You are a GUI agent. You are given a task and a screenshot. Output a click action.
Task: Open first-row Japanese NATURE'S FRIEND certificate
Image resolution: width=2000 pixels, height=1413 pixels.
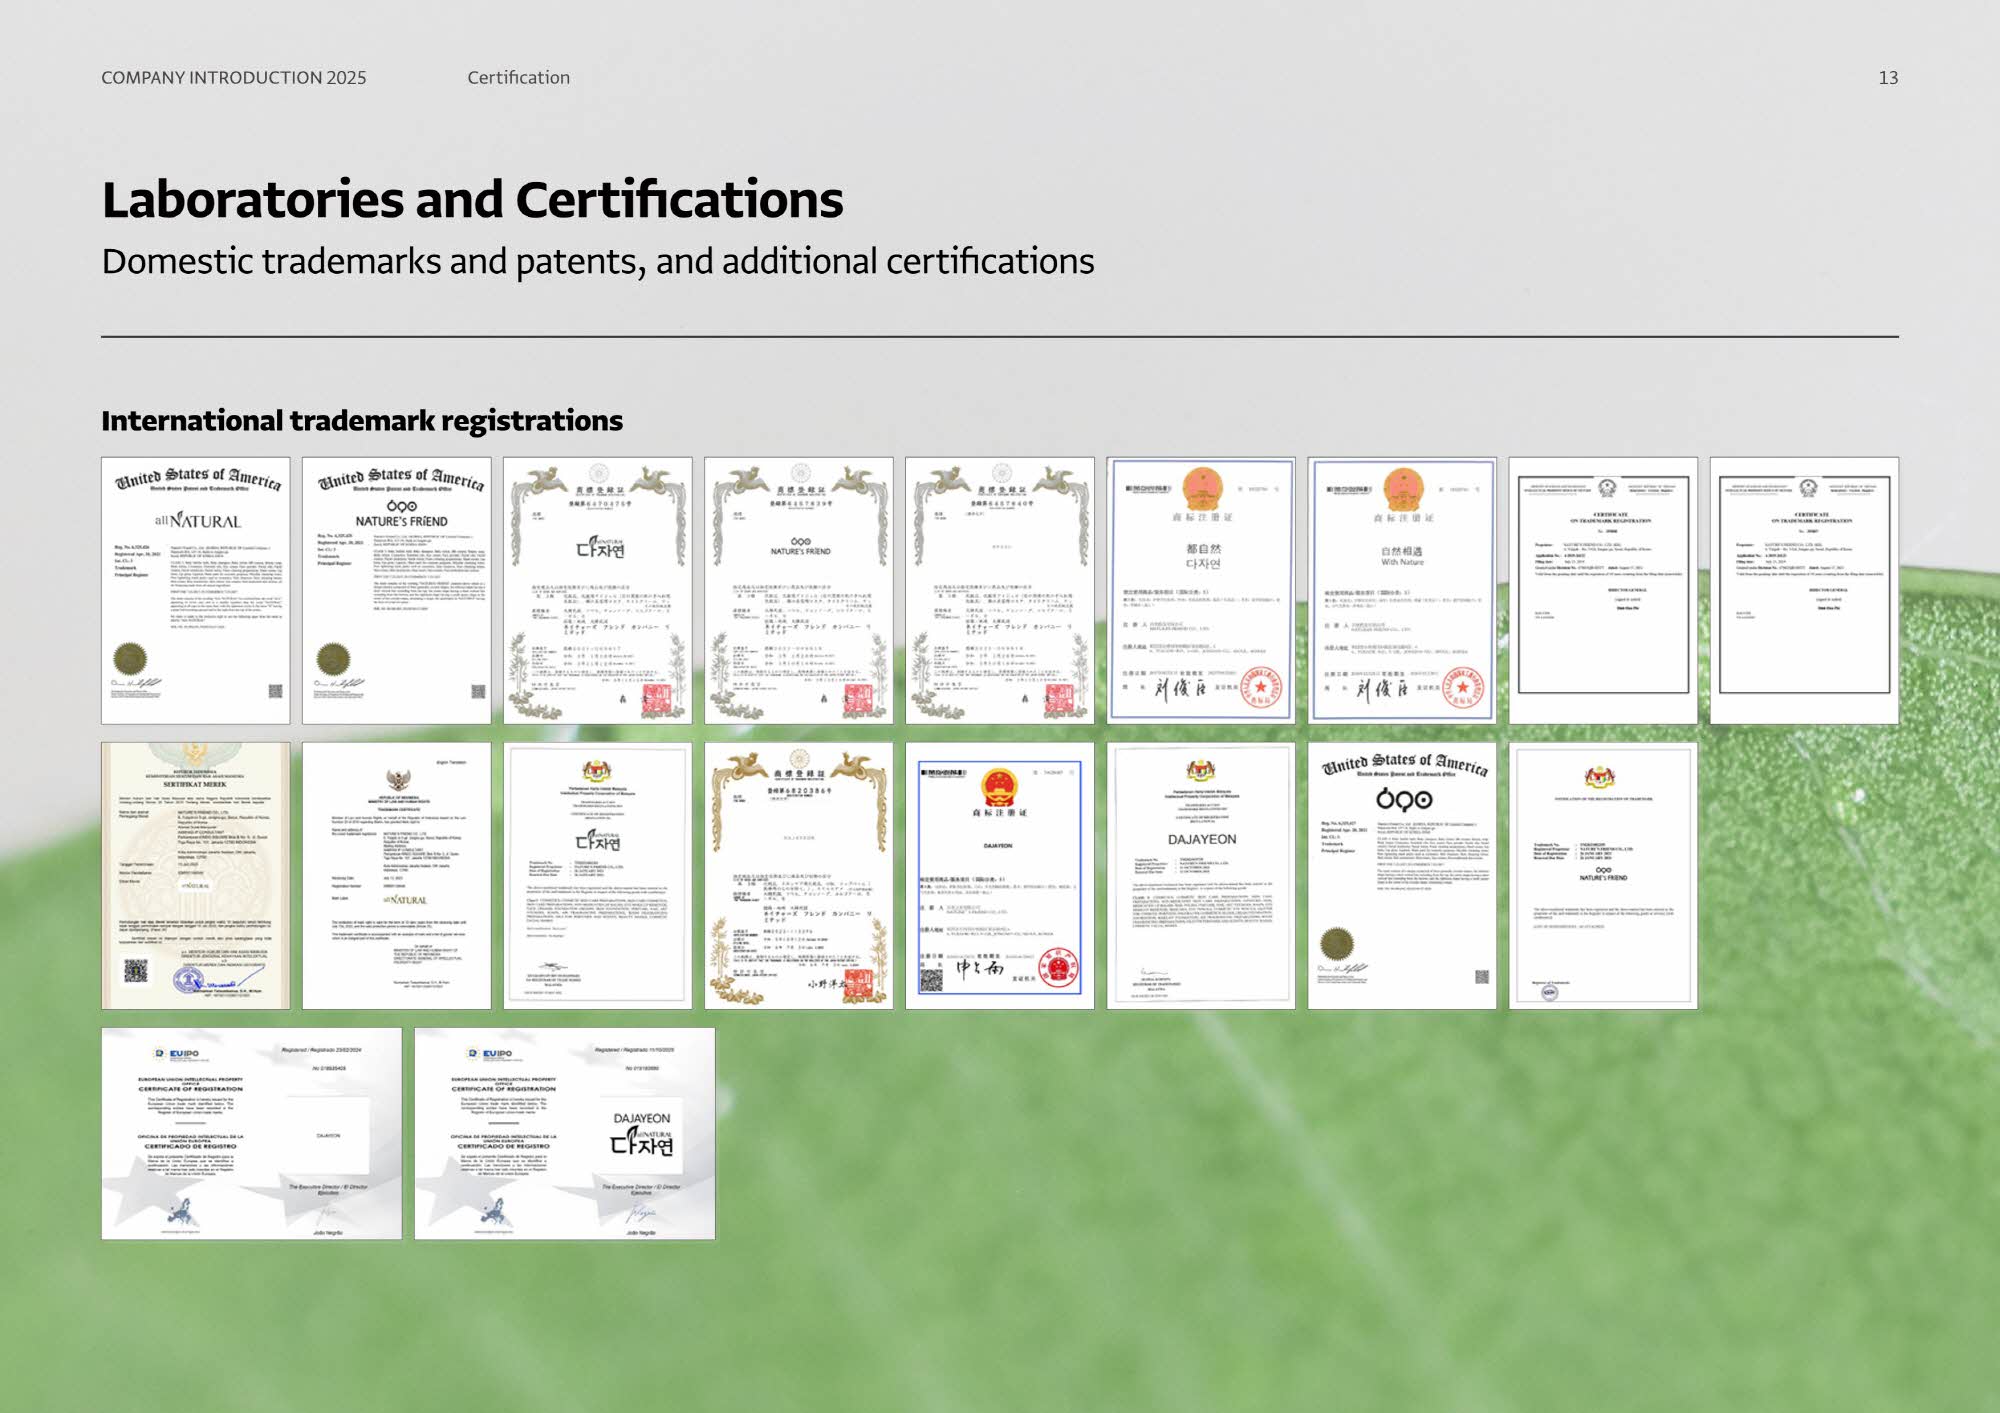(x=798, y=590)
